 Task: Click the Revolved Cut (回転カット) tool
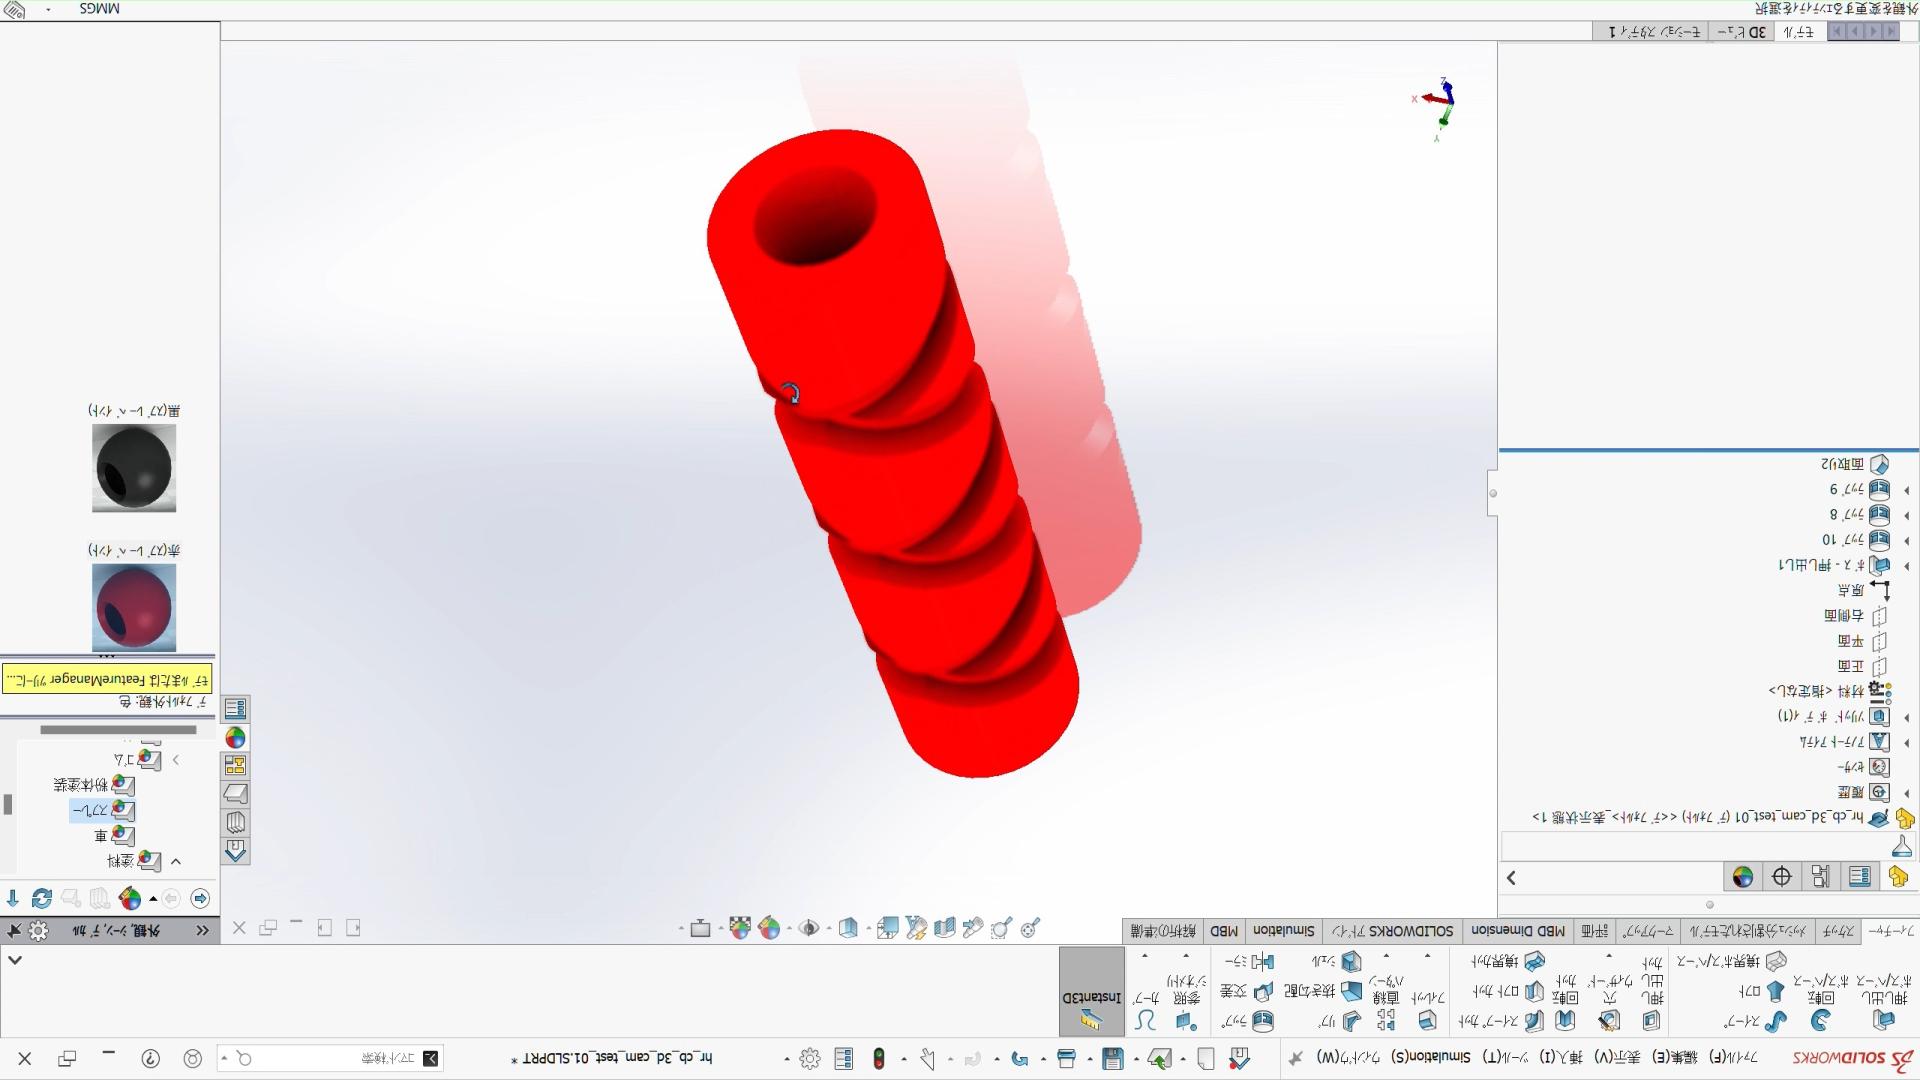(1565, 1005)
